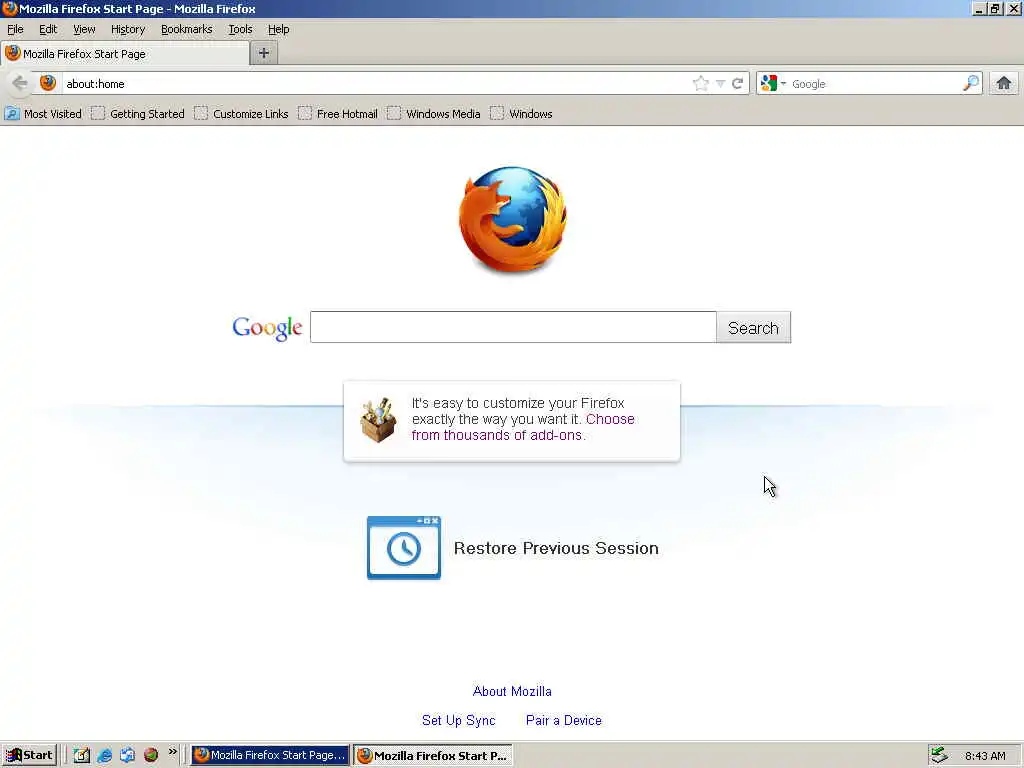Image resolution: width=1024 pixels, height=768 pixels.
Task: Click the Back arrow button
Action: click(x=20, y=83)
